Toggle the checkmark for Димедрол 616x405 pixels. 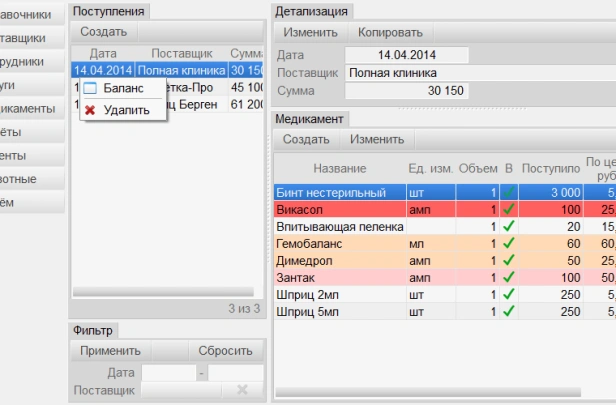[509, 260]
